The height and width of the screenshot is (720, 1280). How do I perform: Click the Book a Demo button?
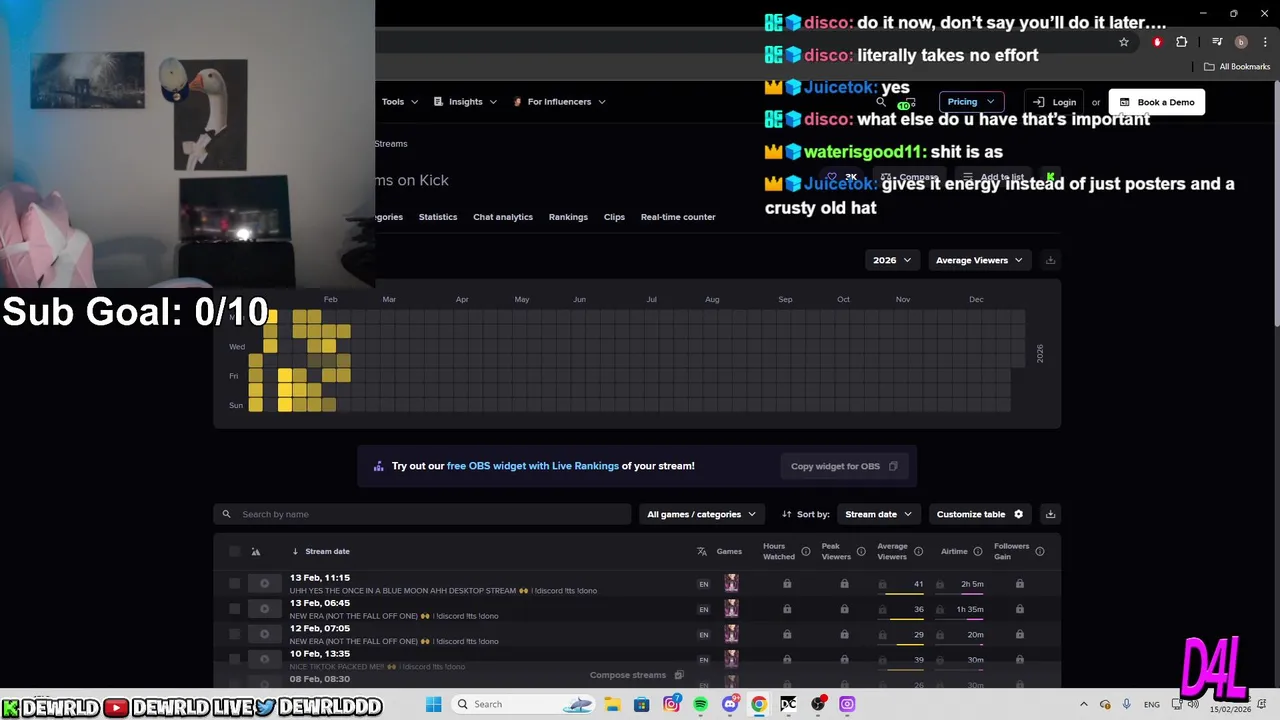coord(1156,102)
